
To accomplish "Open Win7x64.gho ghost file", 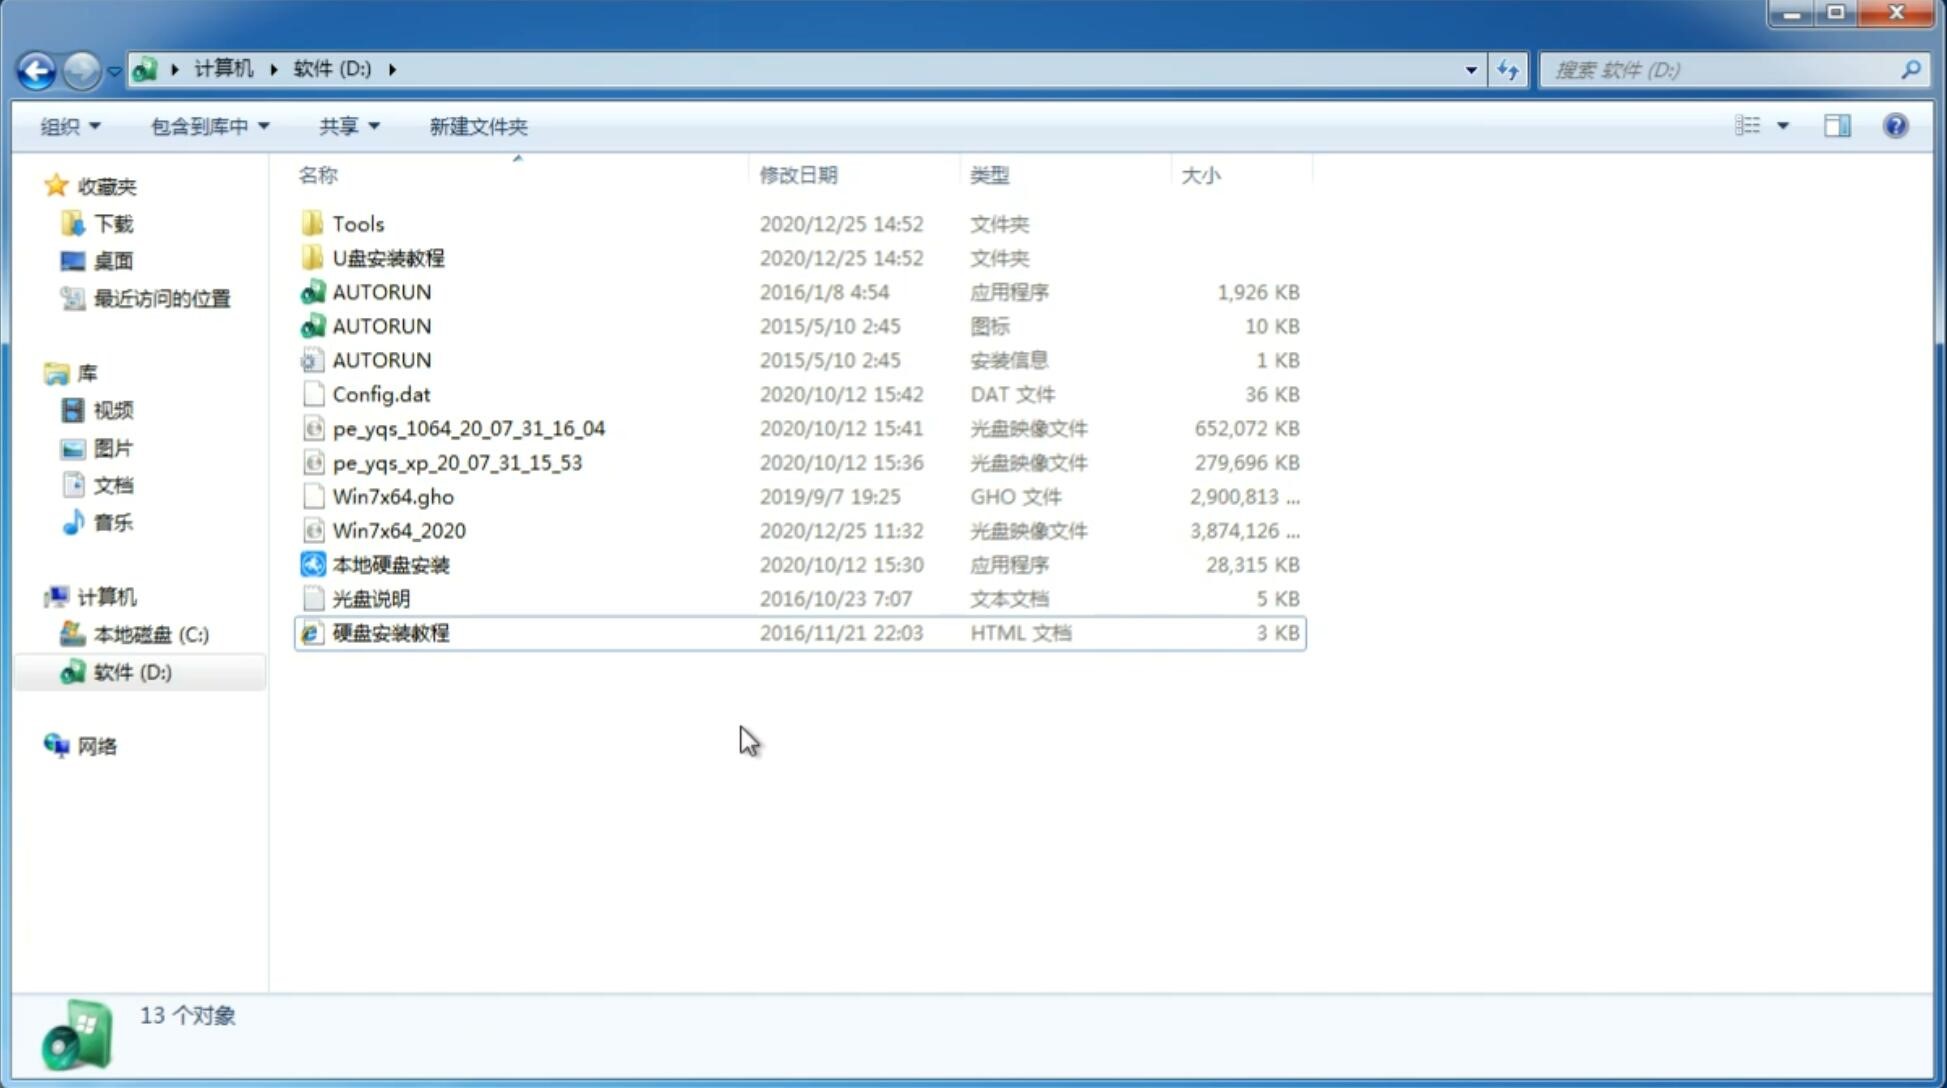I will (393, 496).
